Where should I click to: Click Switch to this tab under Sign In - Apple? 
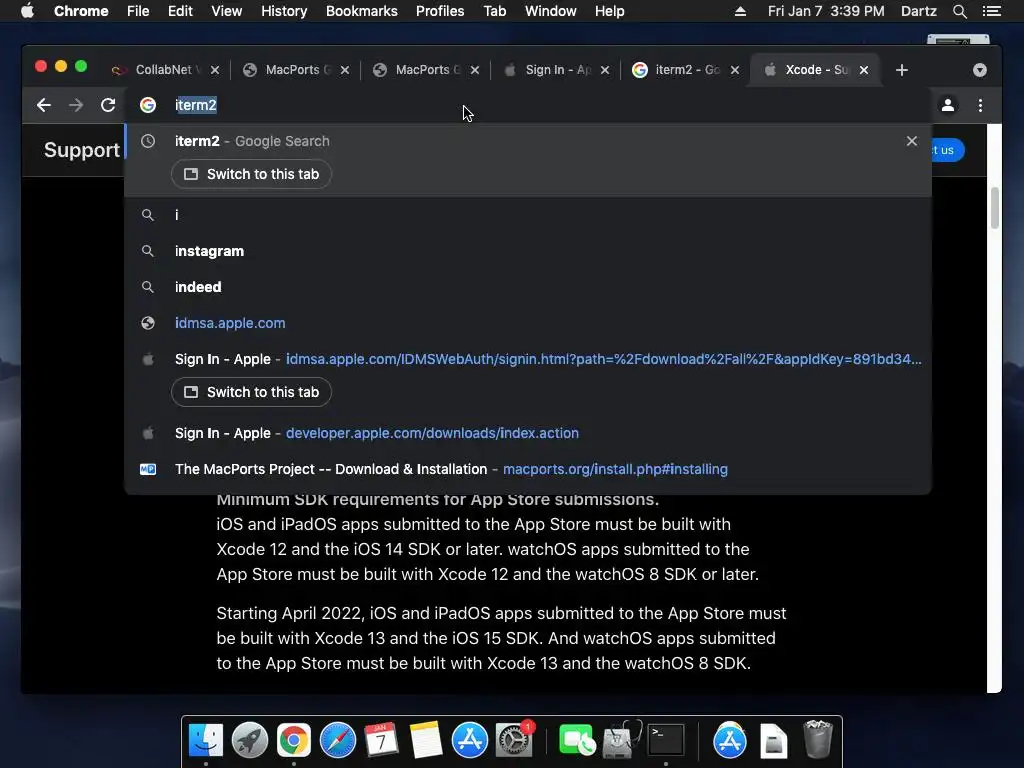coord(251,392)
